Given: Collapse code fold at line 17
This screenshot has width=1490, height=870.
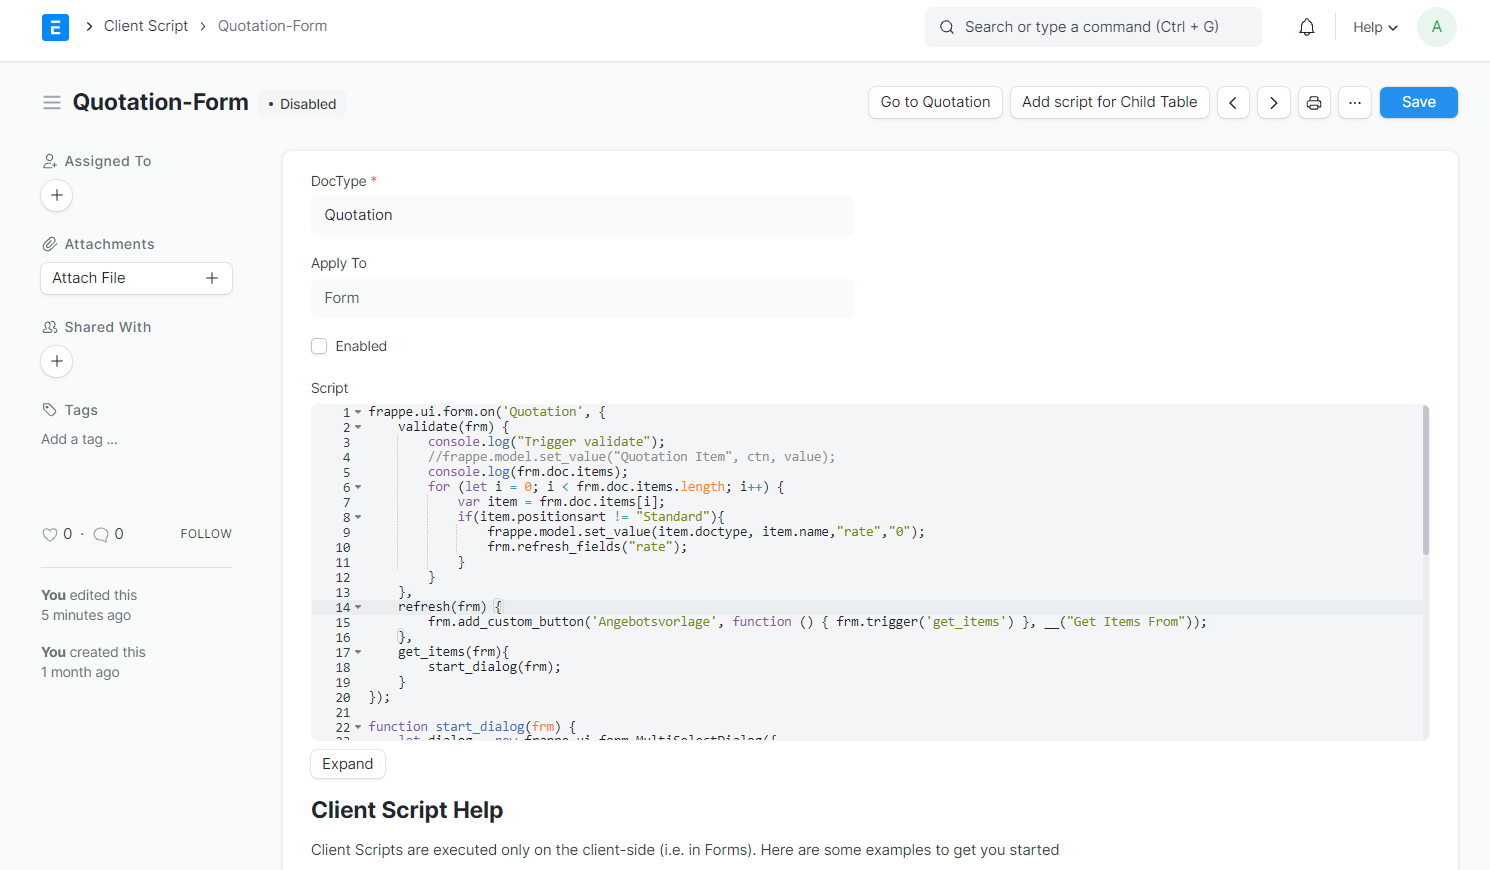Looking at the screenshot, I should pos(358,652).
